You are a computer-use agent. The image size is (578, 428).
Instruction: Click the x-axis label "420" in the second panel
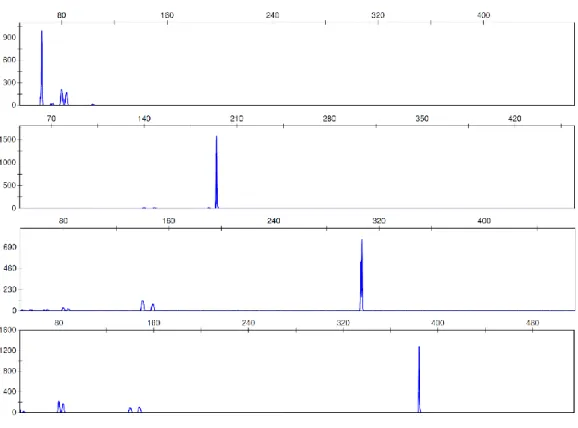tap(515, 118)
